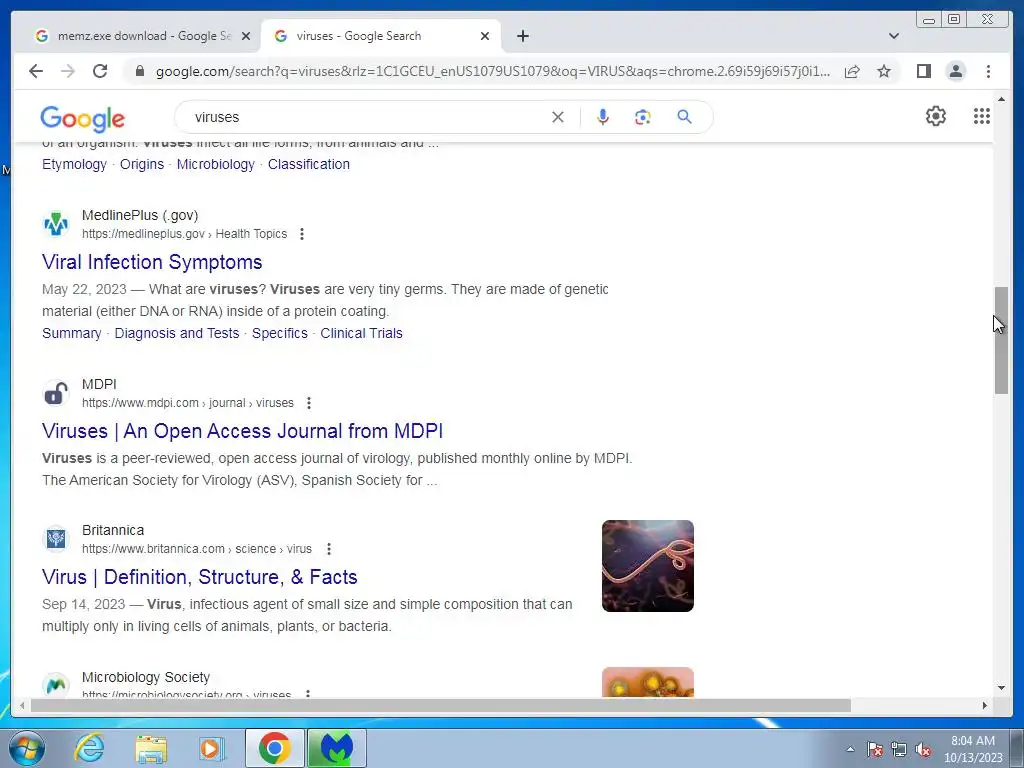This screenshot has height=768, width=1024.
Task: Open Google quick settings gear
Action: 935,116
